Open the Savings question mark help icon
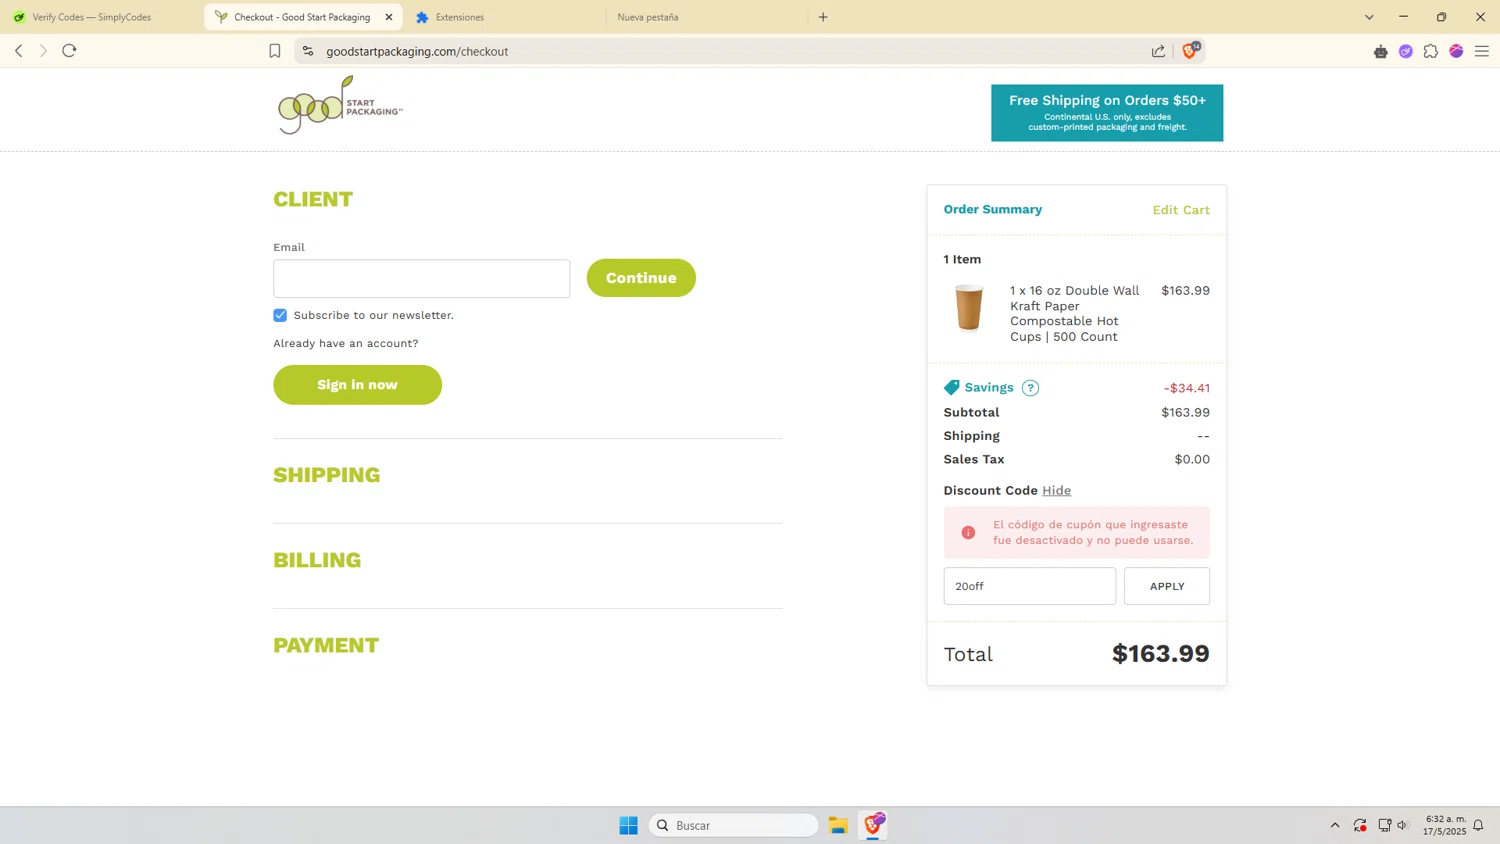This screenshot has height=844, width=1500. [1030, 388]
